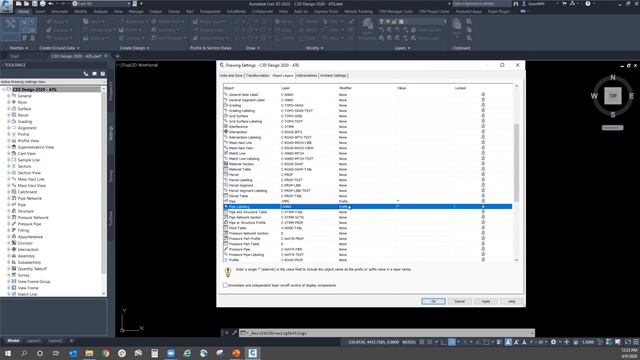The image size is (640, 360).
Task: Toggle lock for the Match Line row
Action: click(483, 153)
